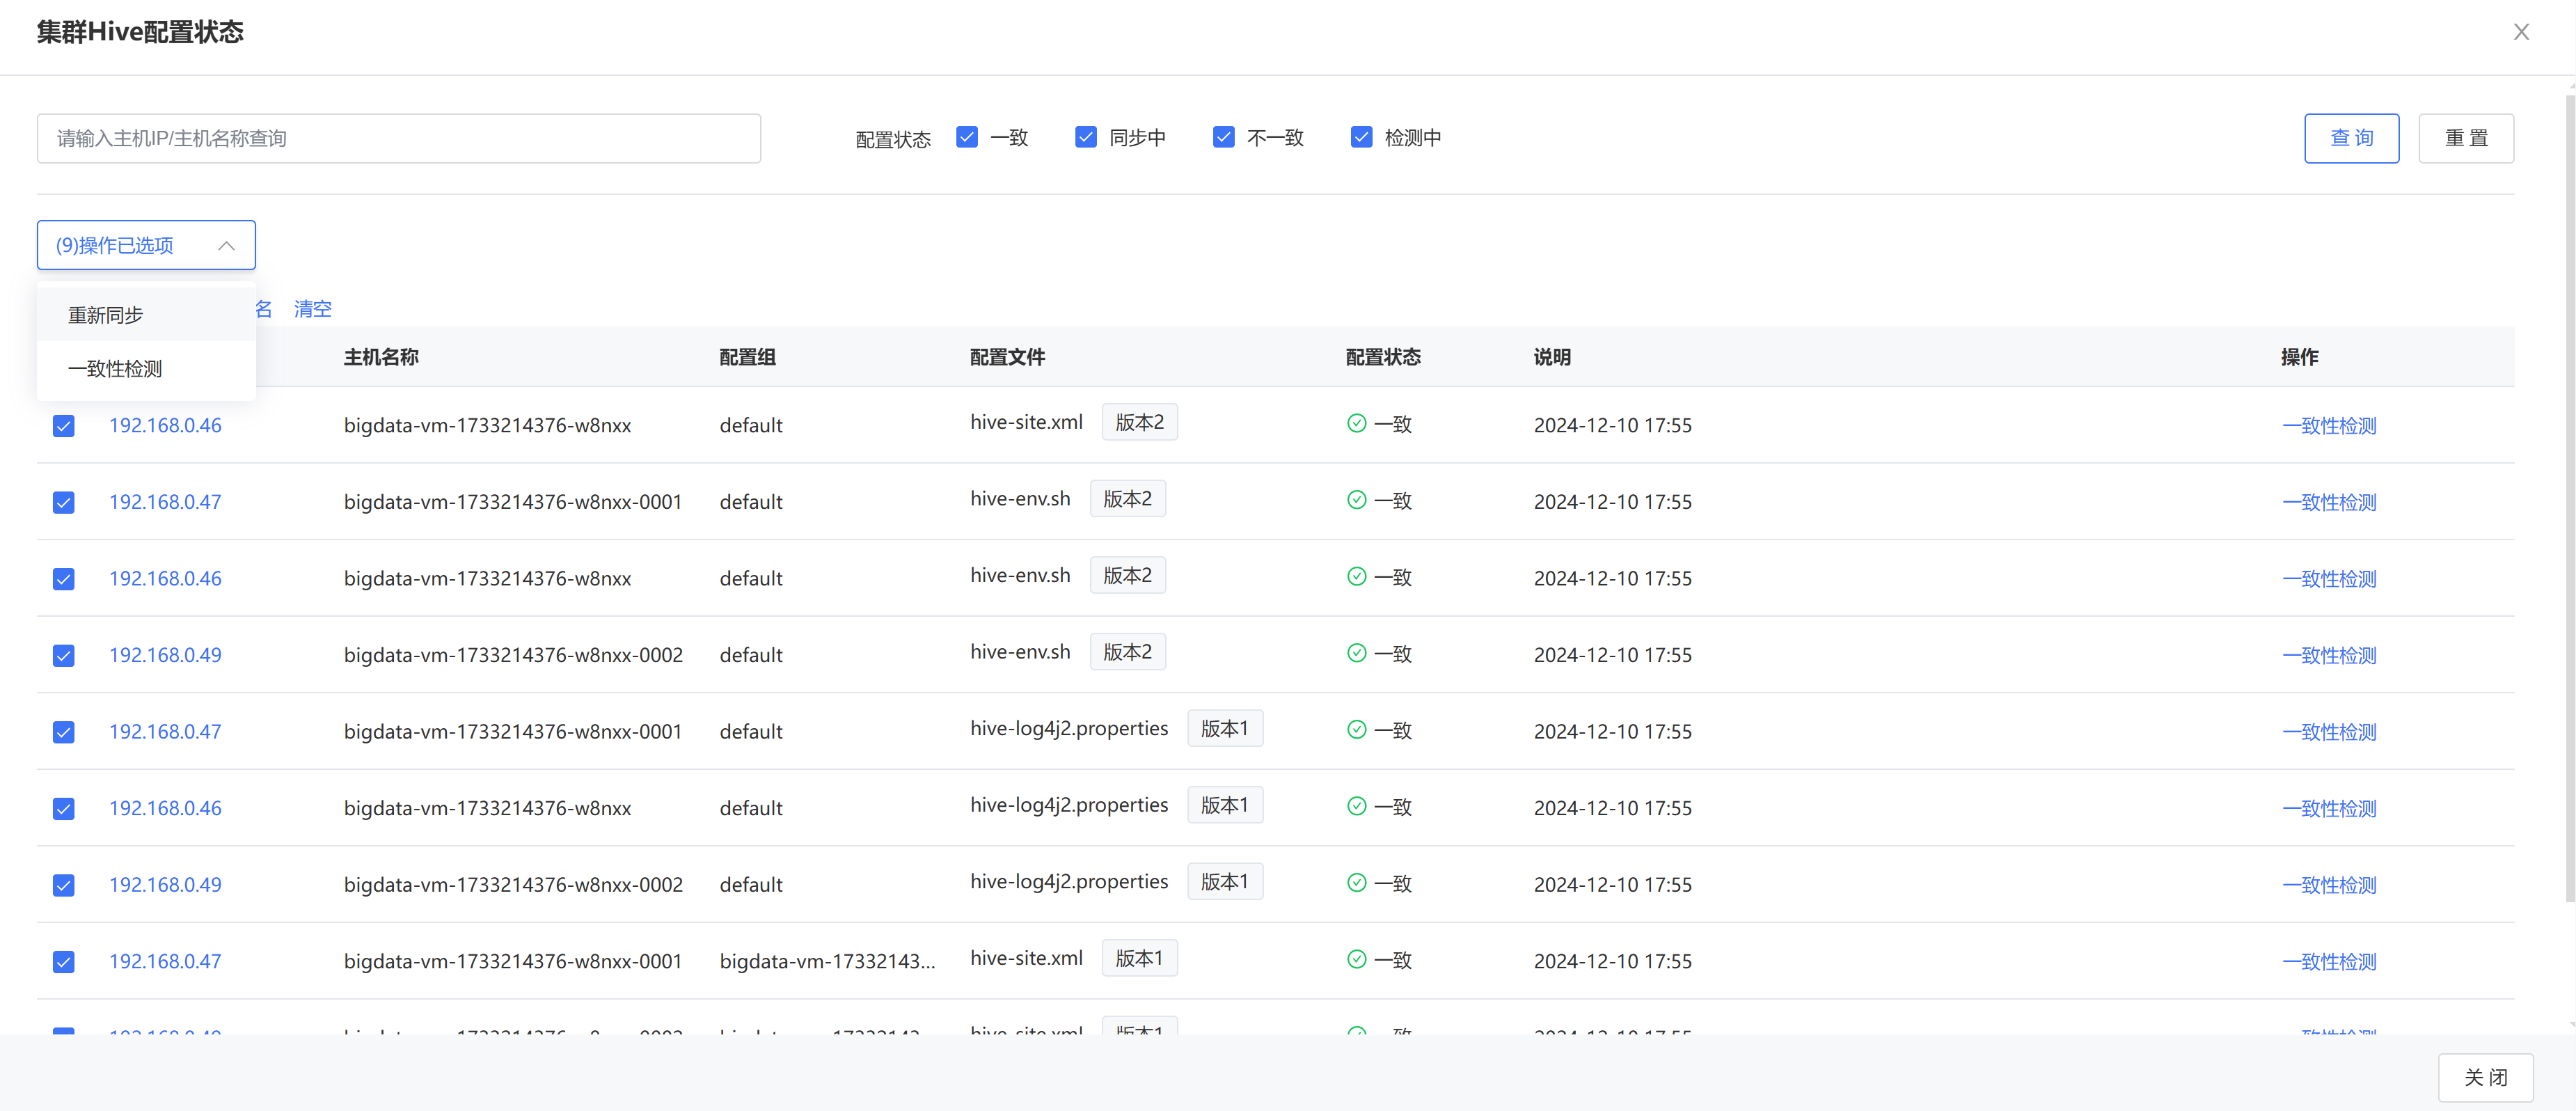Click status check icon for 192.168.0.46 hive-log4j2.properties row

pyautogui.click(x=1356, y=805)
